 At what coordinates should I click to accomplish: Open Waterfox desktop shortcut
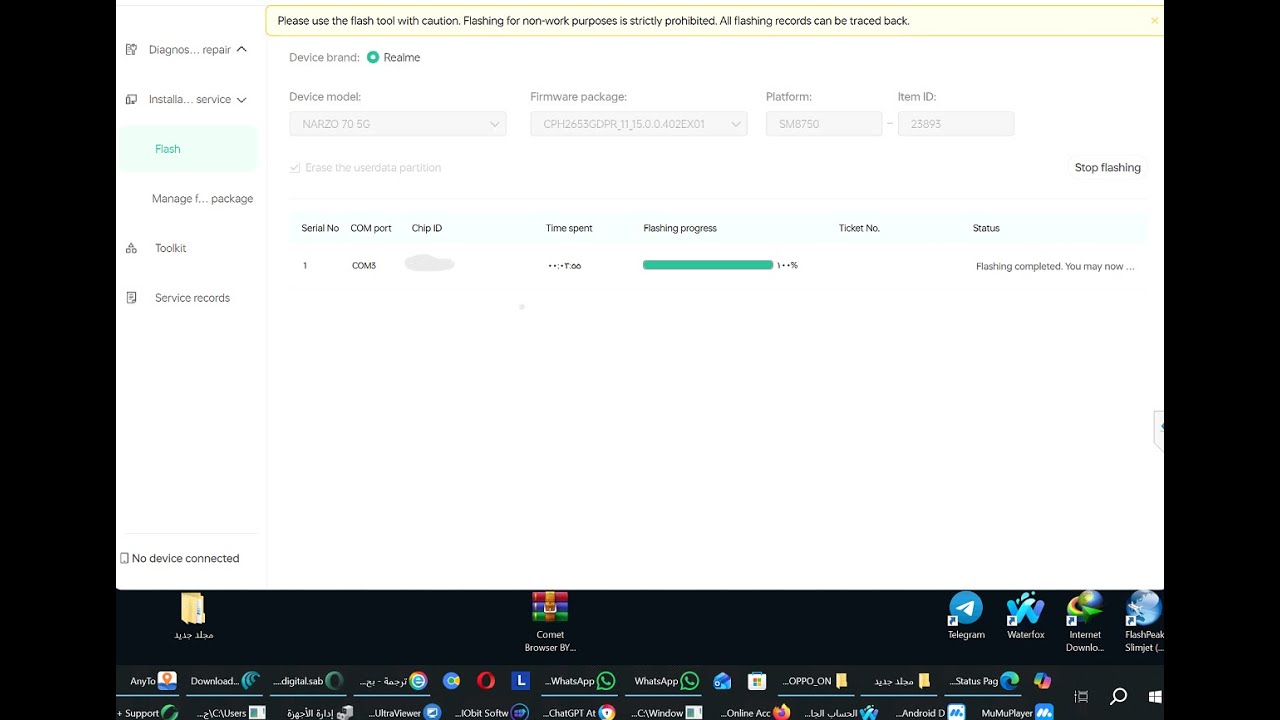[1025, 616]
